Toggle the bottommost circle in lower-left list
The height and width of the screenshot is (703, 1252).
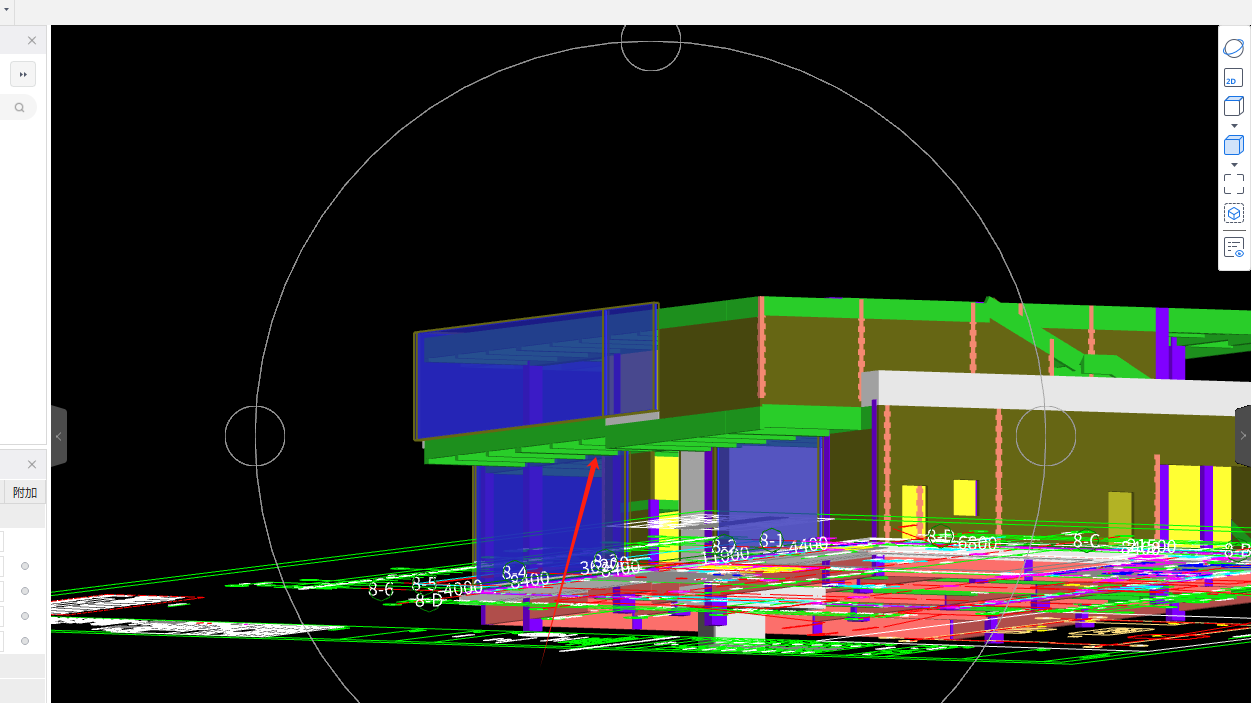tap(25, 641)
